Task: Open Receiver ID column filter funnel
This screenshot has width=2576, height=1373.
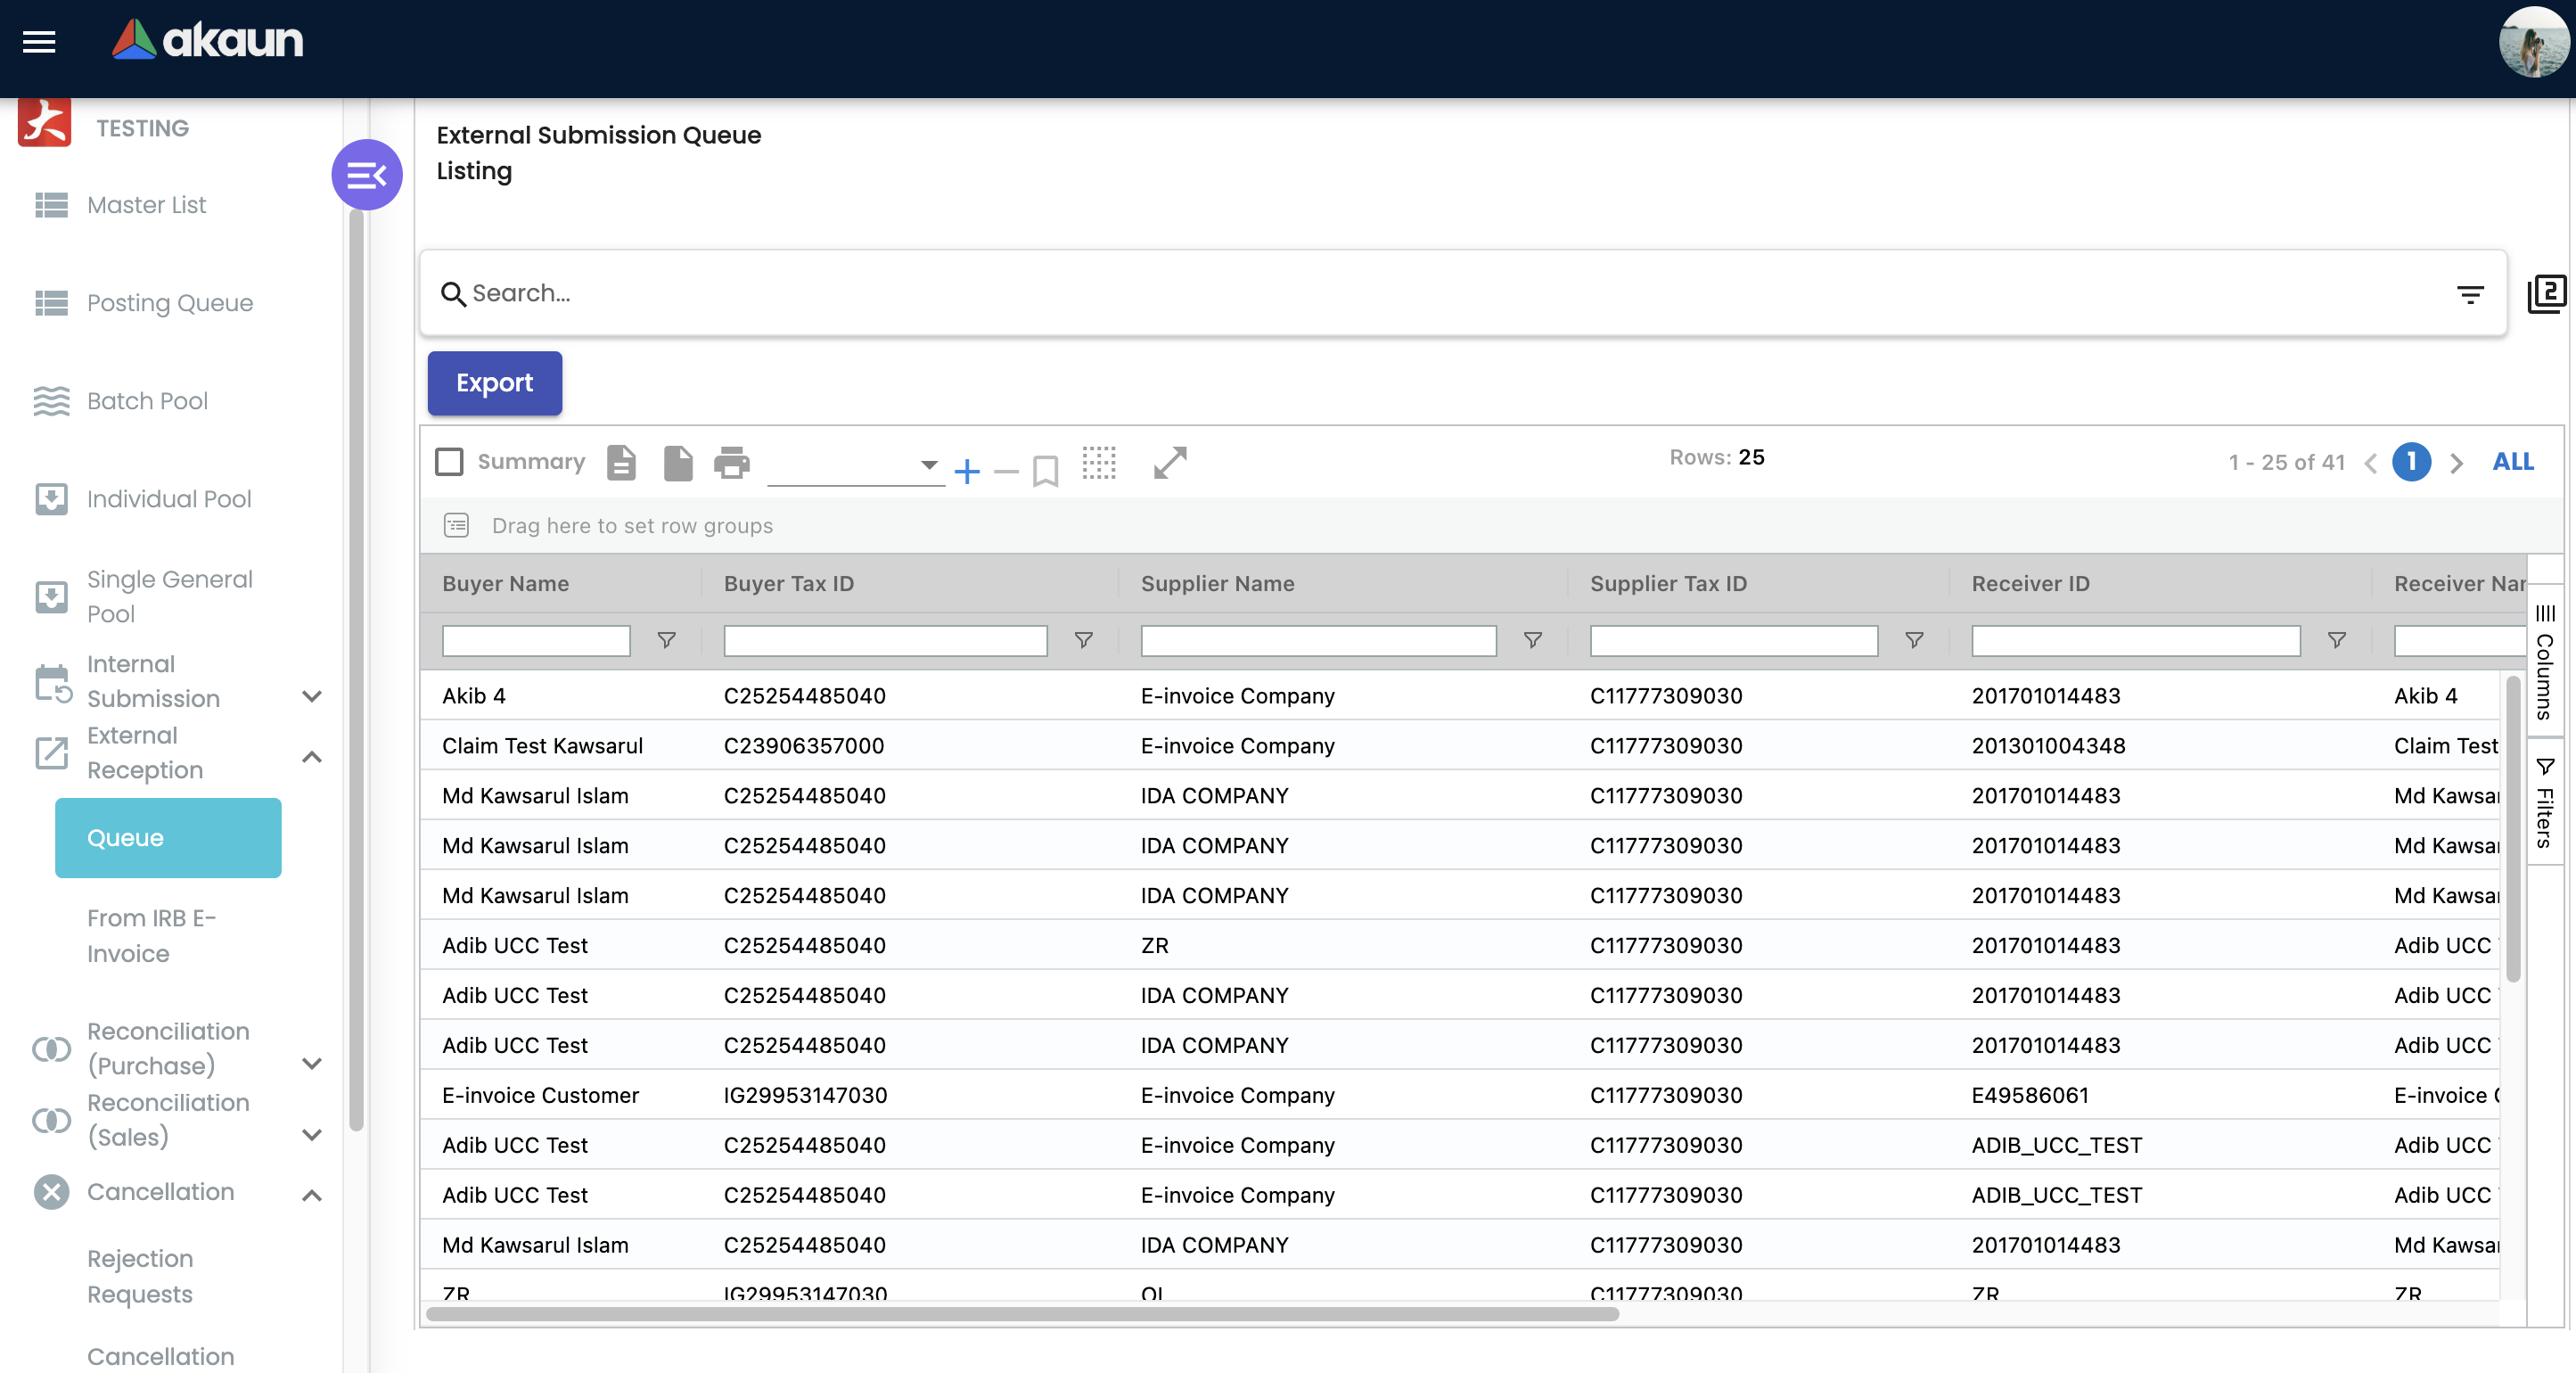Action: click(x=2336, y=640)
